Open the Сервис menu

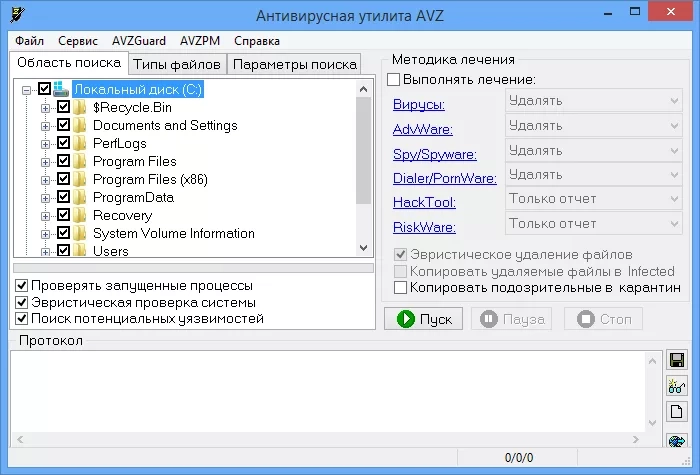[78, 41]
